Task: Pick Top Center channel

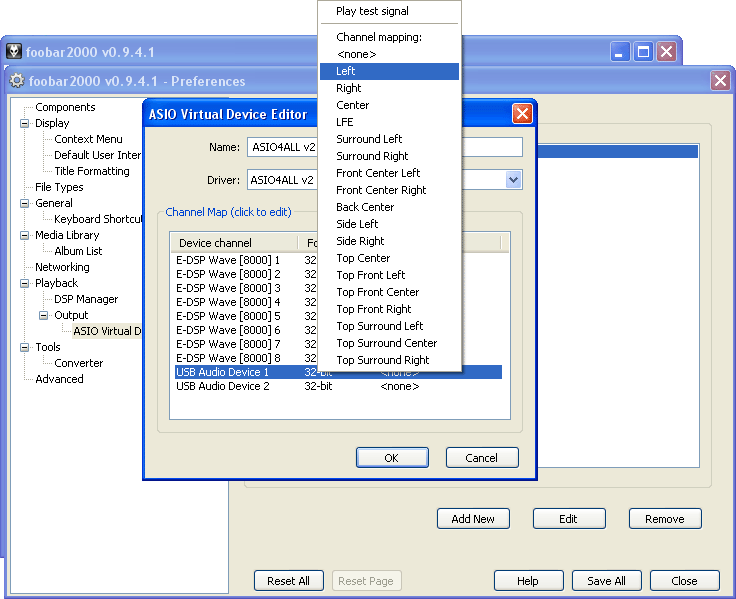Action: coord(390,258)
